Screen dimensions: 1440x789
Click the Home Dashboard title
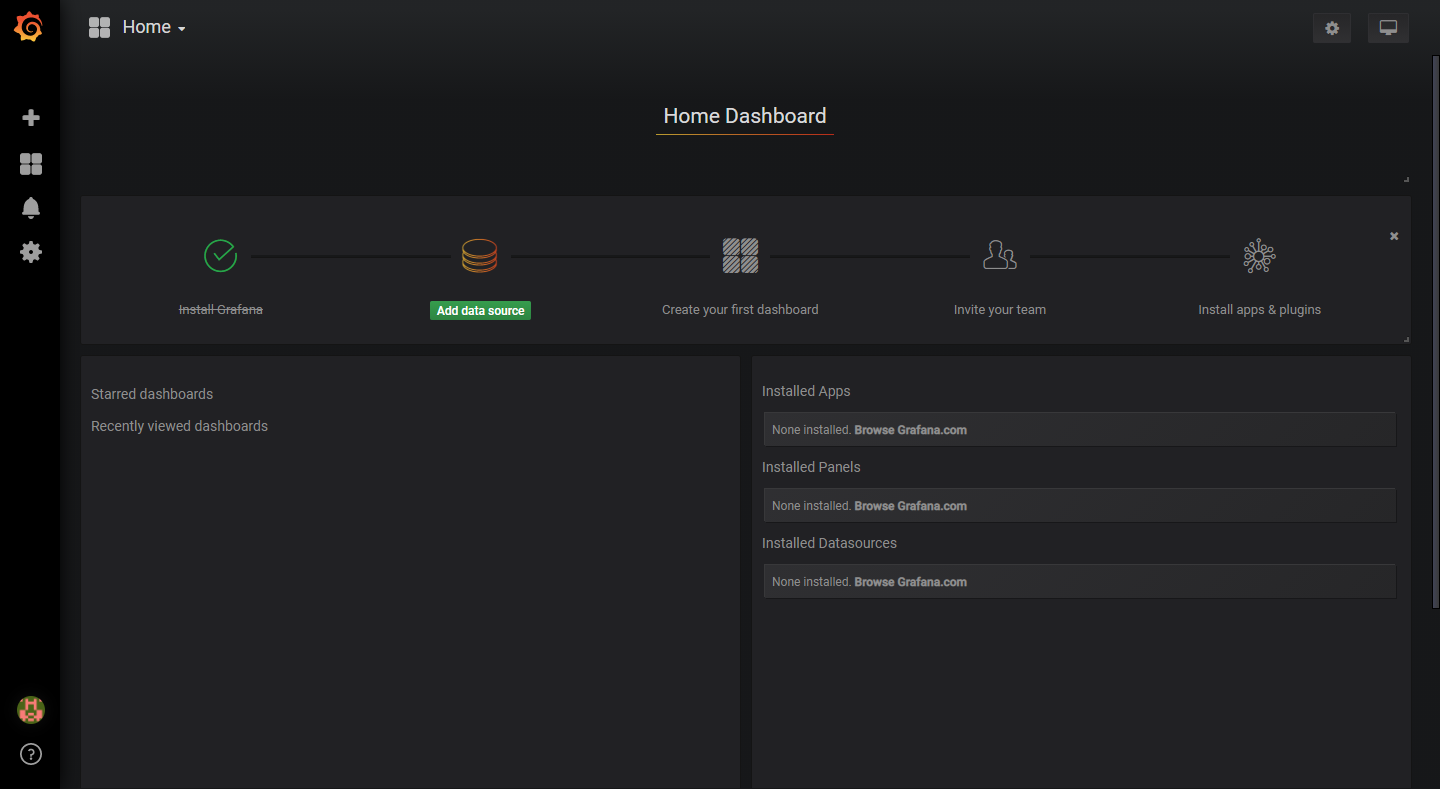point(745,116)
